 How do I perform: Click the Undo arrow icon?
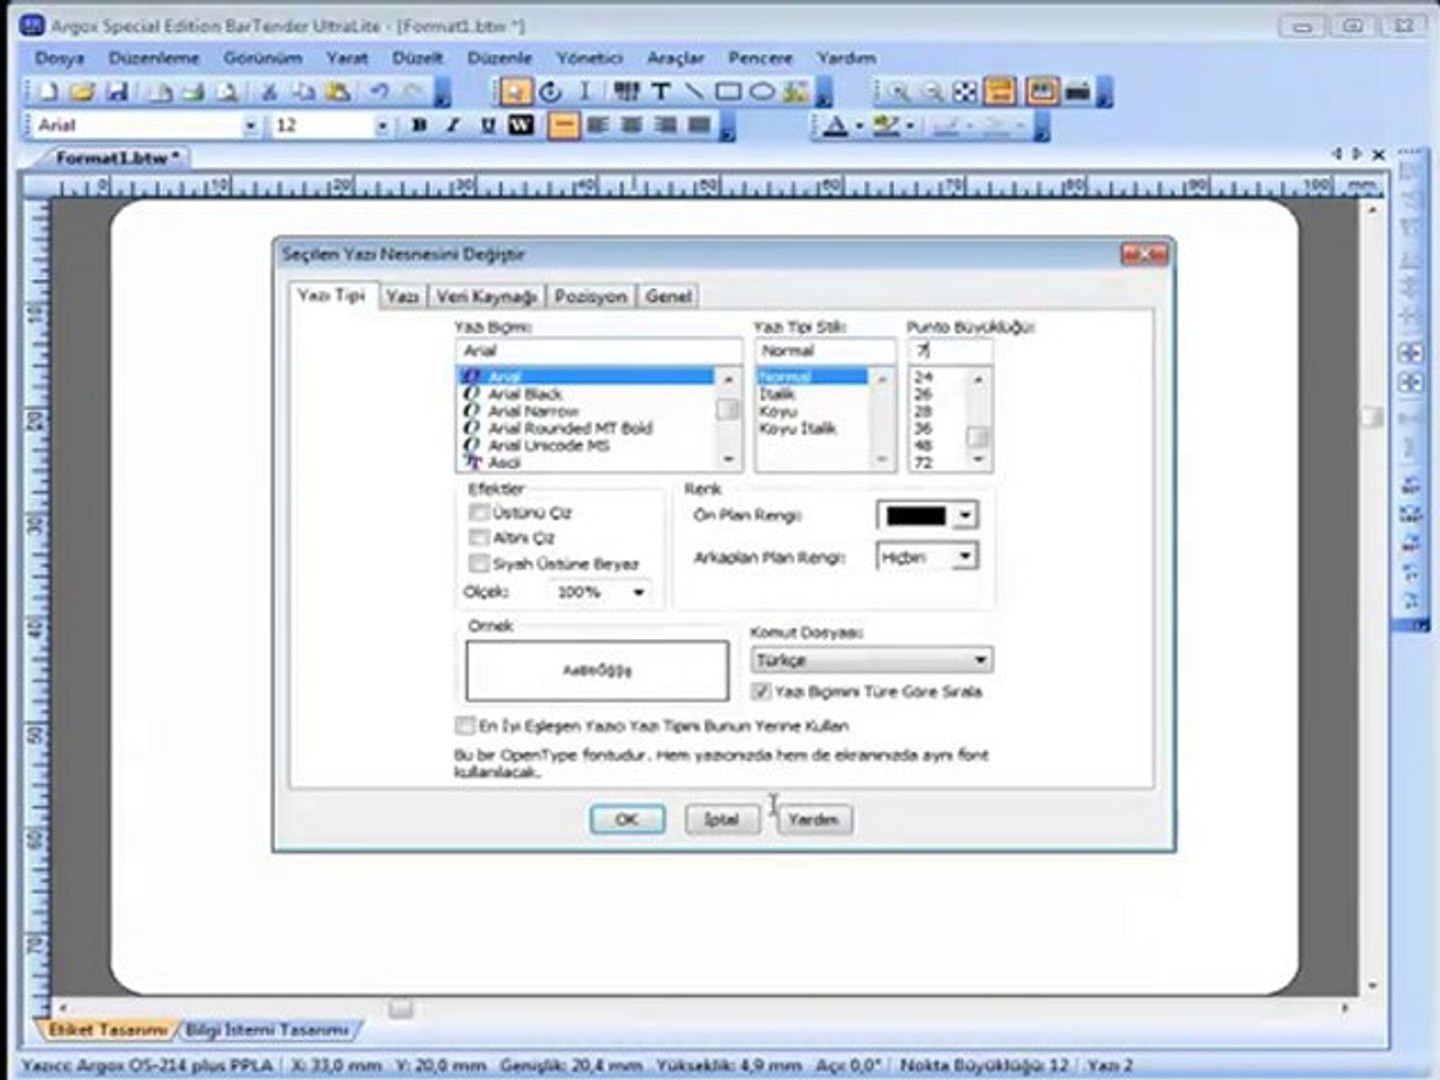pos(379,93)
